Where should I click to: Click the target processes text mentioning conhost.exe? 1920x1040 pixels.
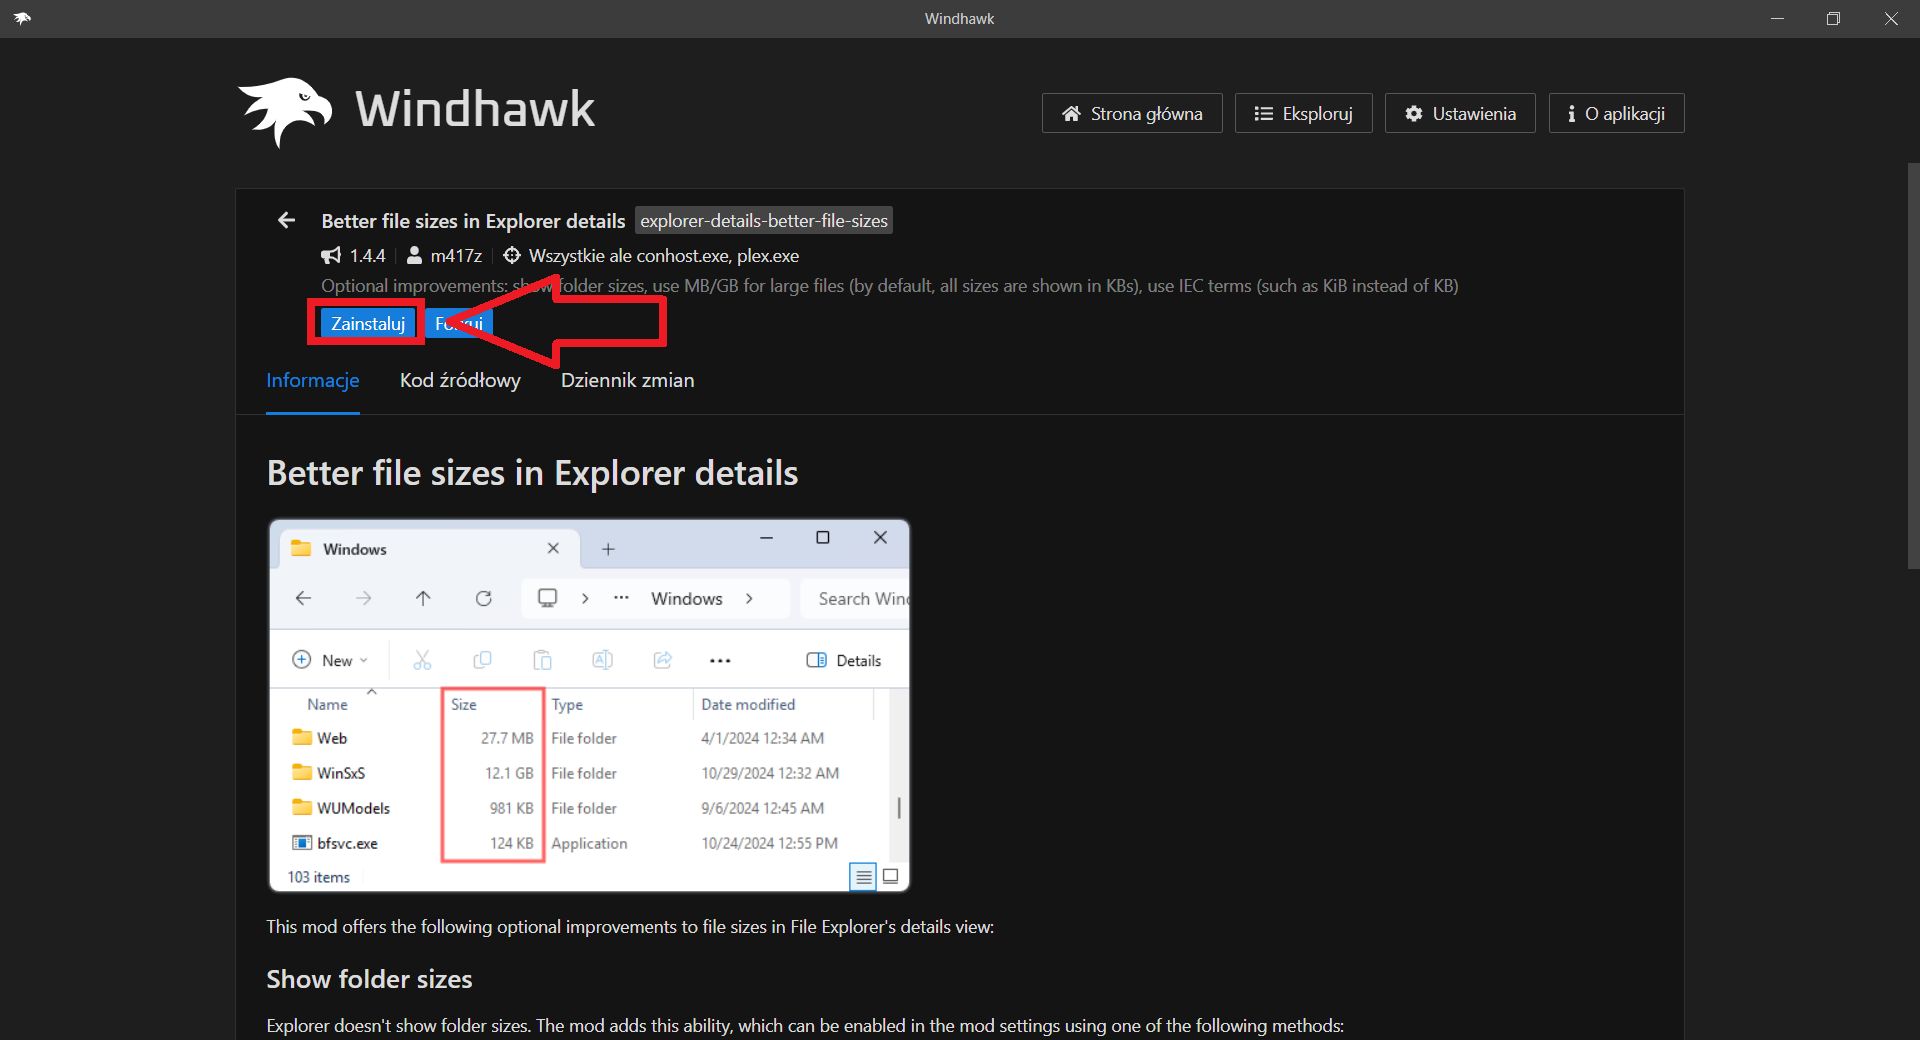[664, 256]
